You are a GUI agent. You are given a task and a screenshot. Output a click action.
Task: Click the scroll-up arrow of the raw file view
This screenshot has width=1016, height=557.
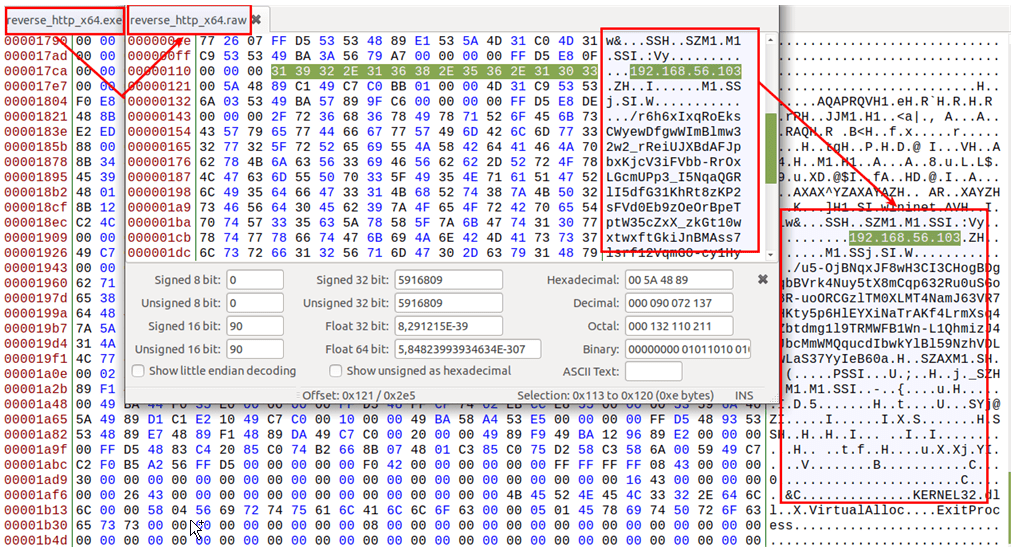[x=770, y=40]
